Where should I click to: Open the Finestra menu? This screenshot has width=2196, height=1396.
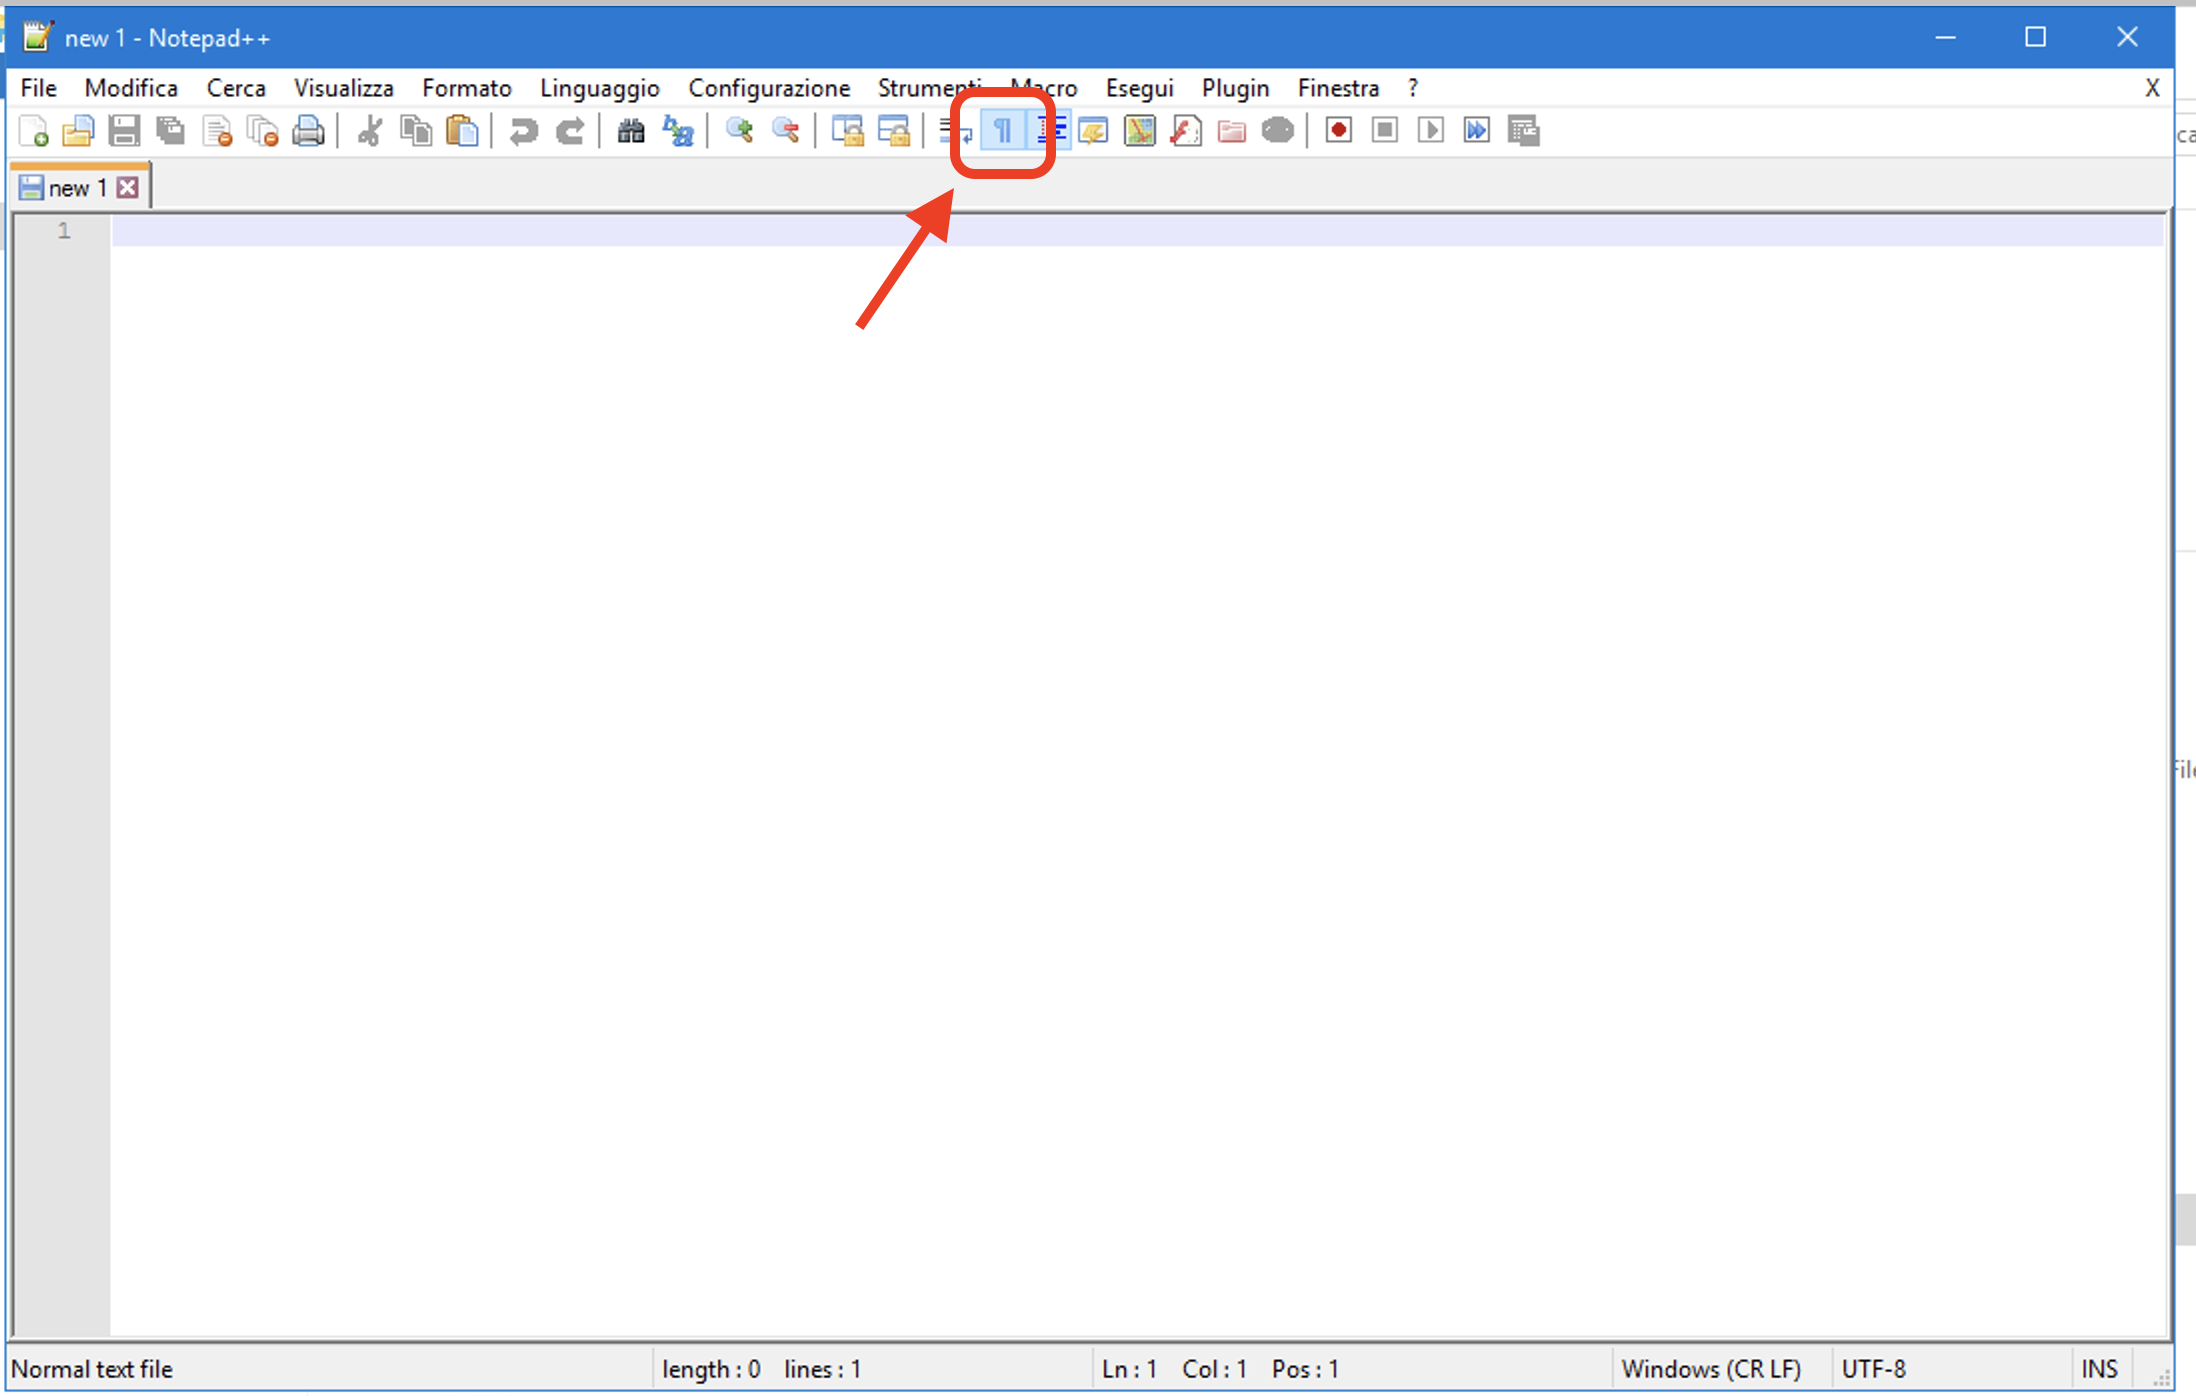(1339, 88)
